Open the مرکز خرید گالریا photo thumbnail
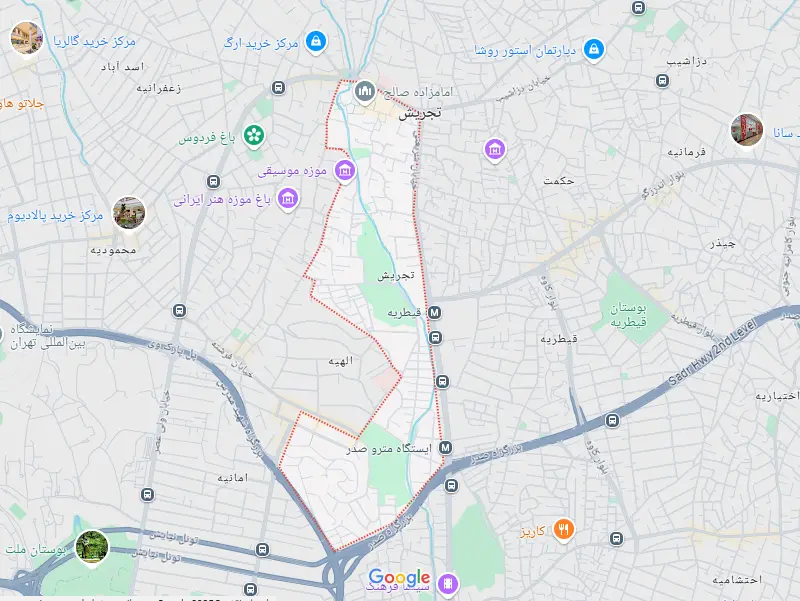800x601 pixels. 27,38
